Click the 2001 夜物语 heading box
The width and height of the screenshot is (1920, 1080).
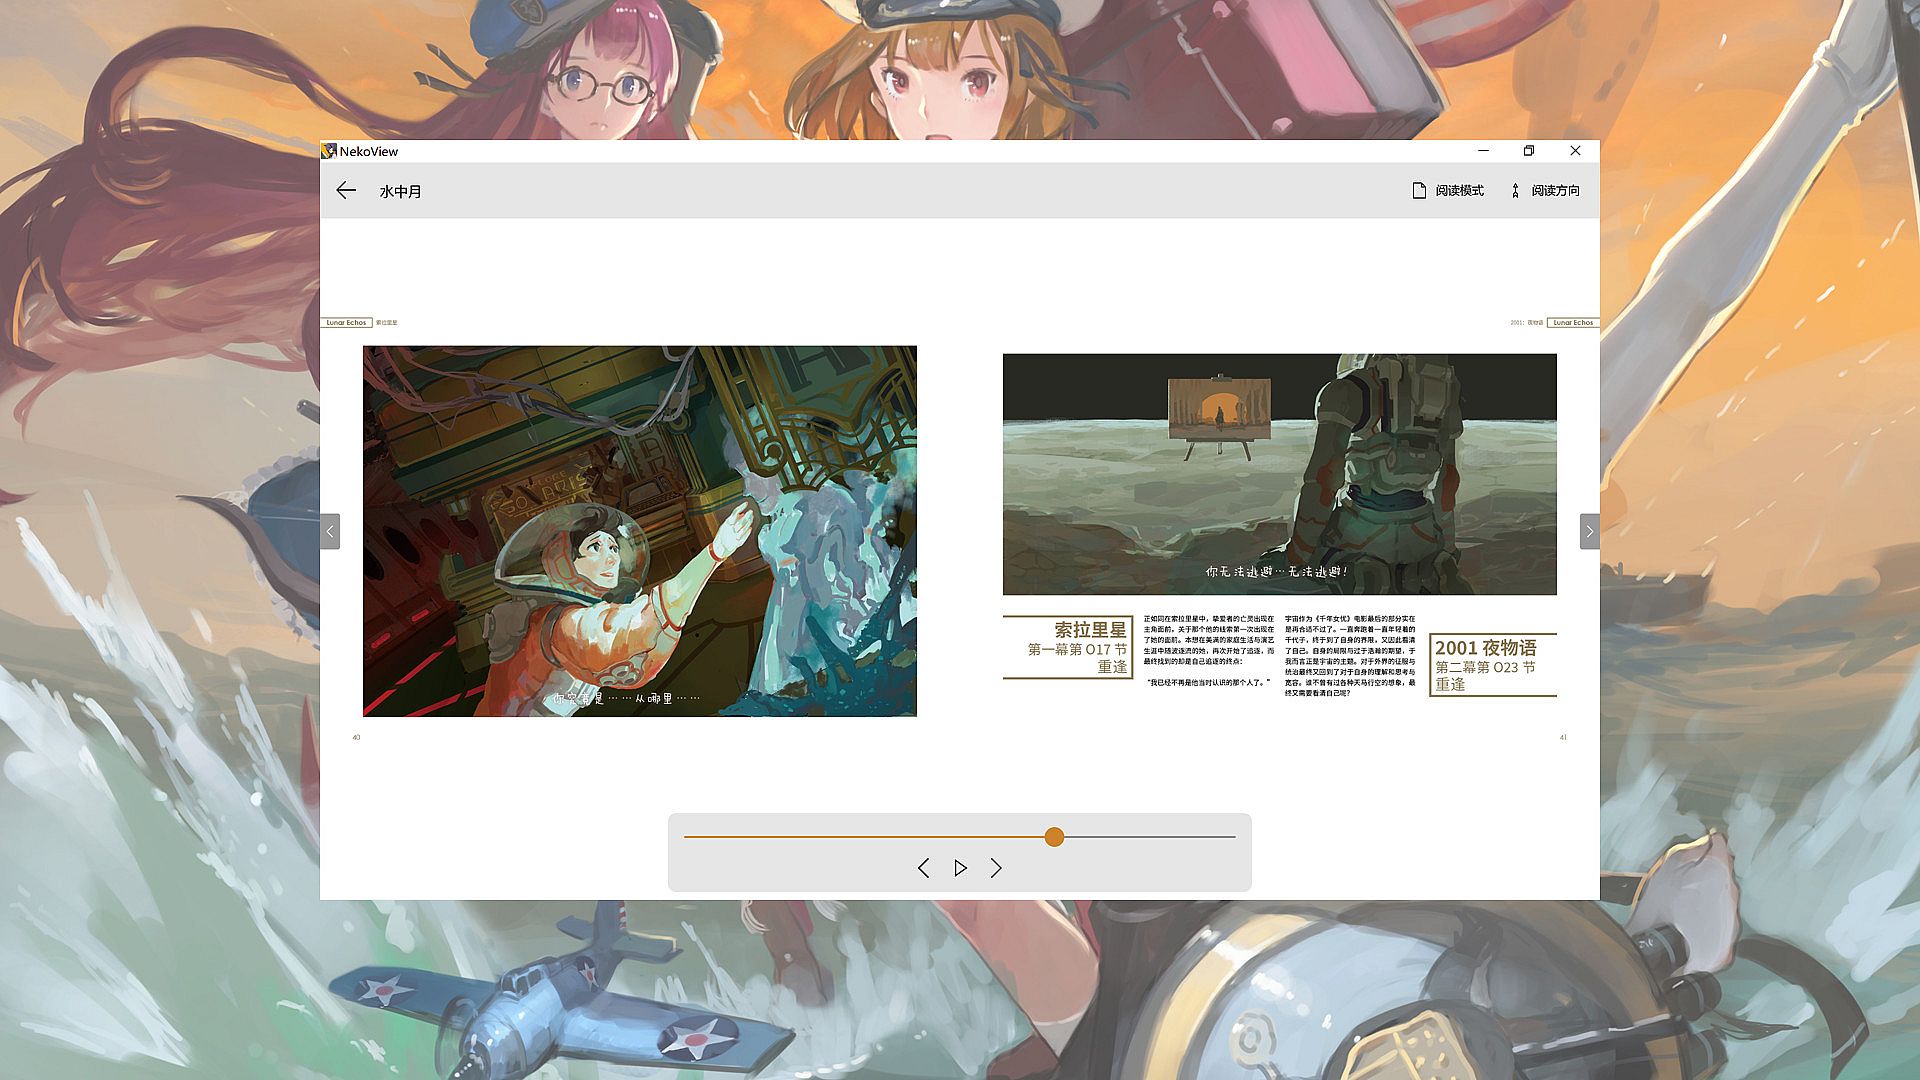(x=1492, y=665)
